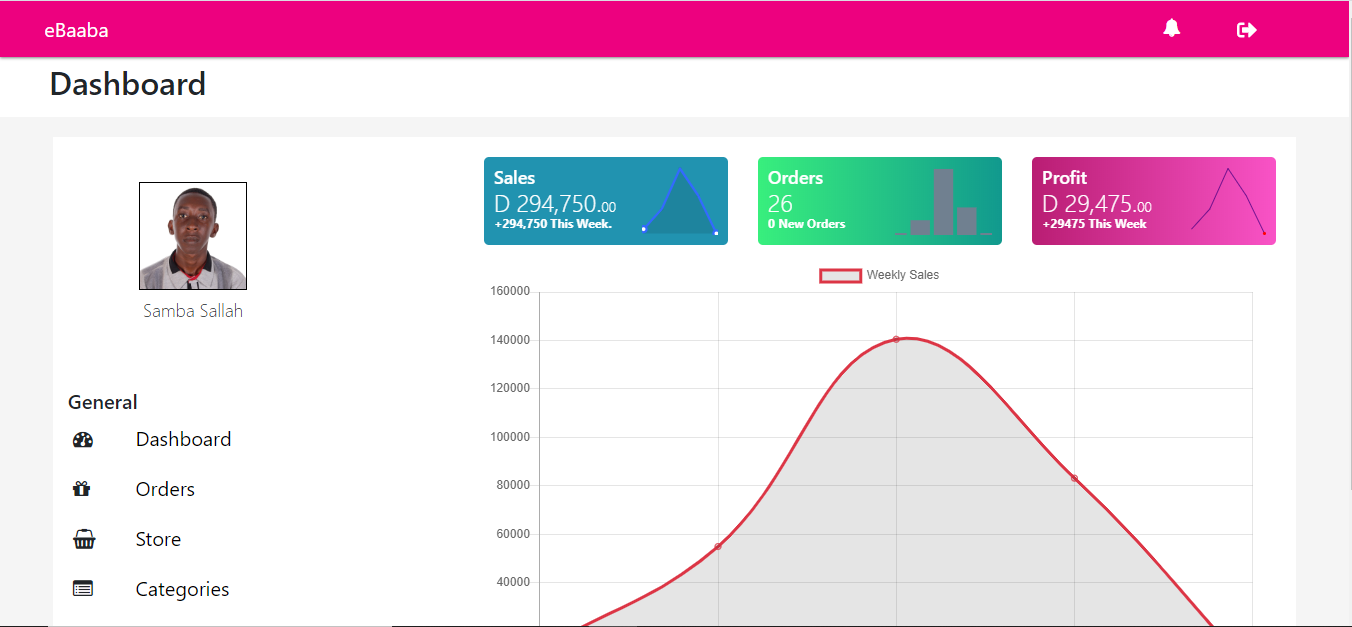
Task: Sign out using the logout icon
Action: tap(1247, 30)
